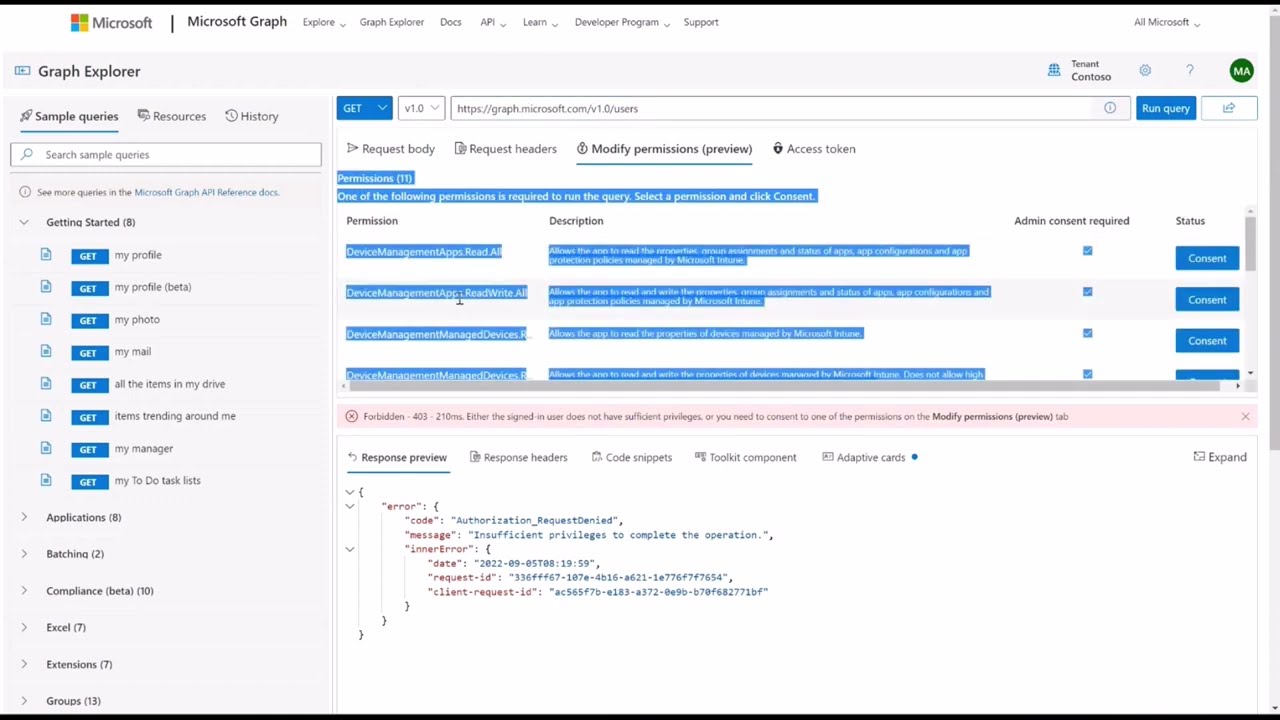Click the Microsoft logo

click(111, 22)
